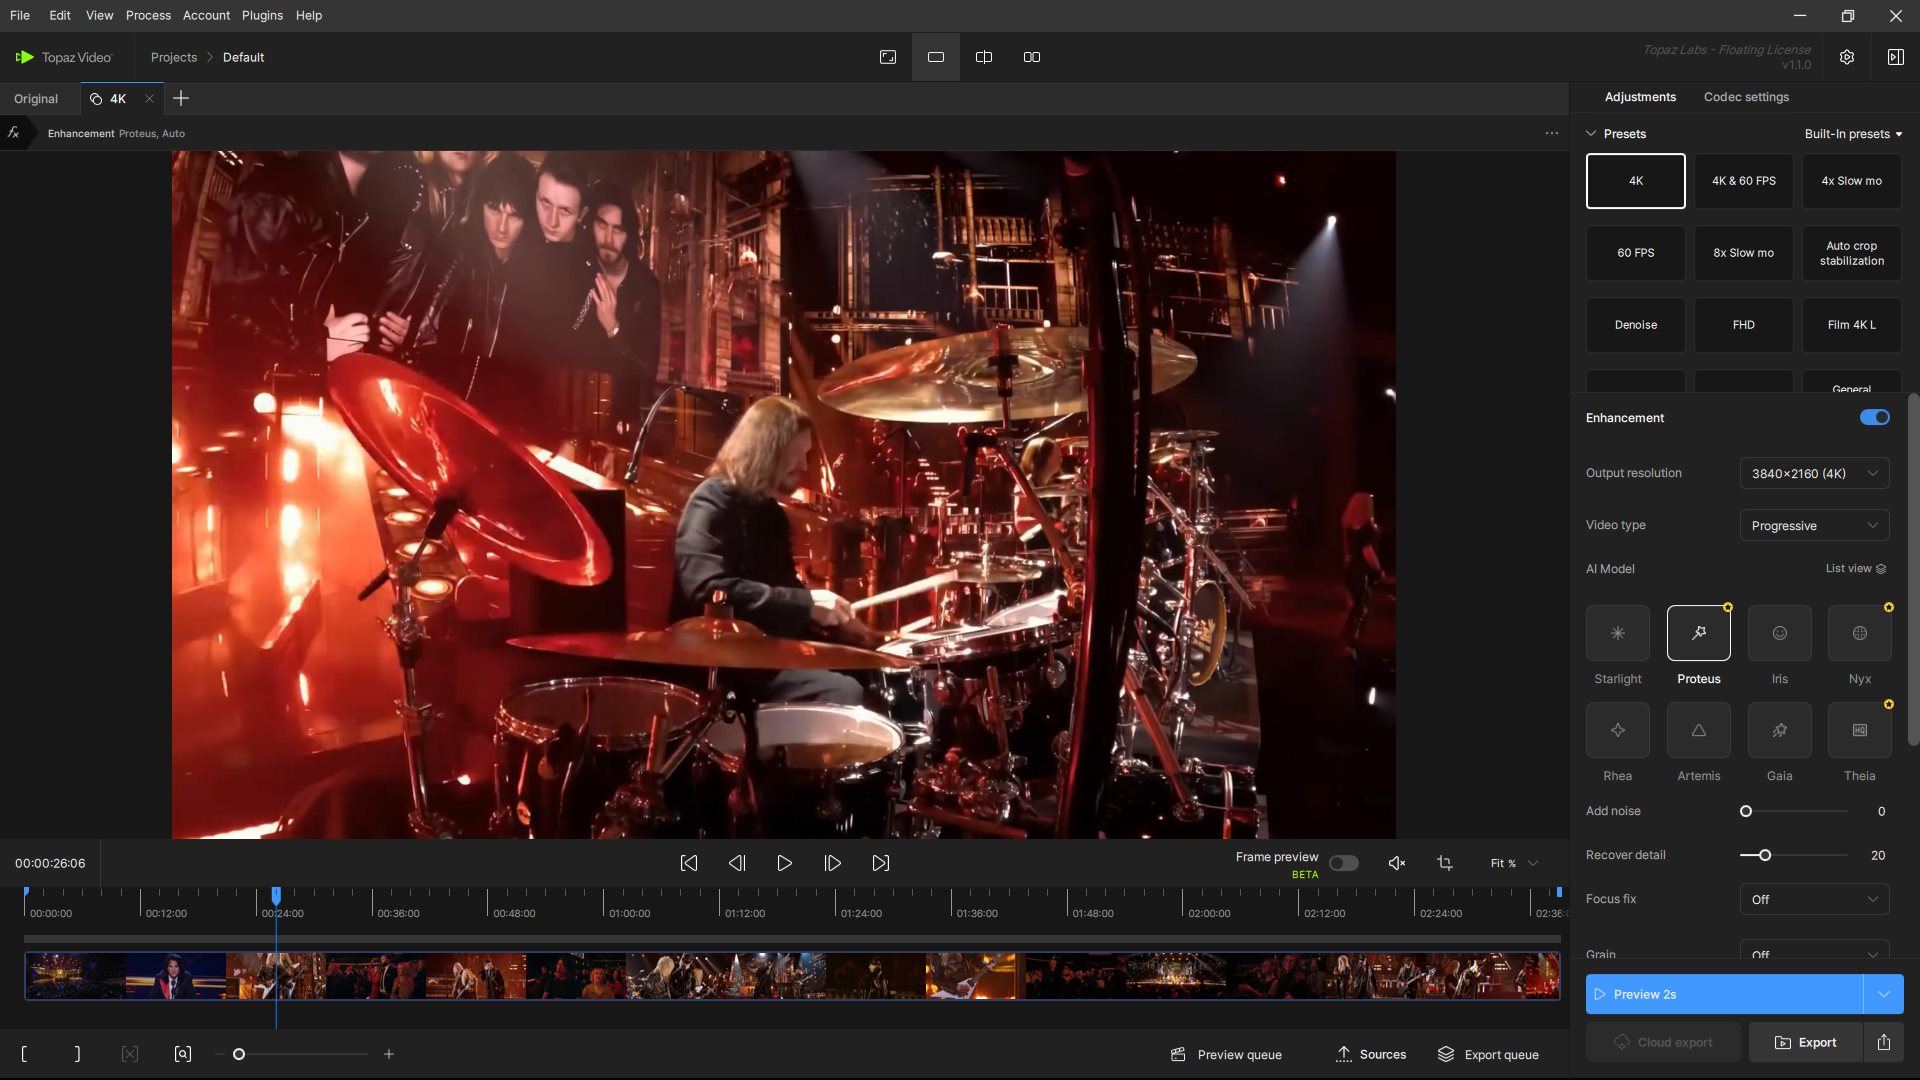
Task: Open the Output resolution dropdown
Action: point(1814,474)
